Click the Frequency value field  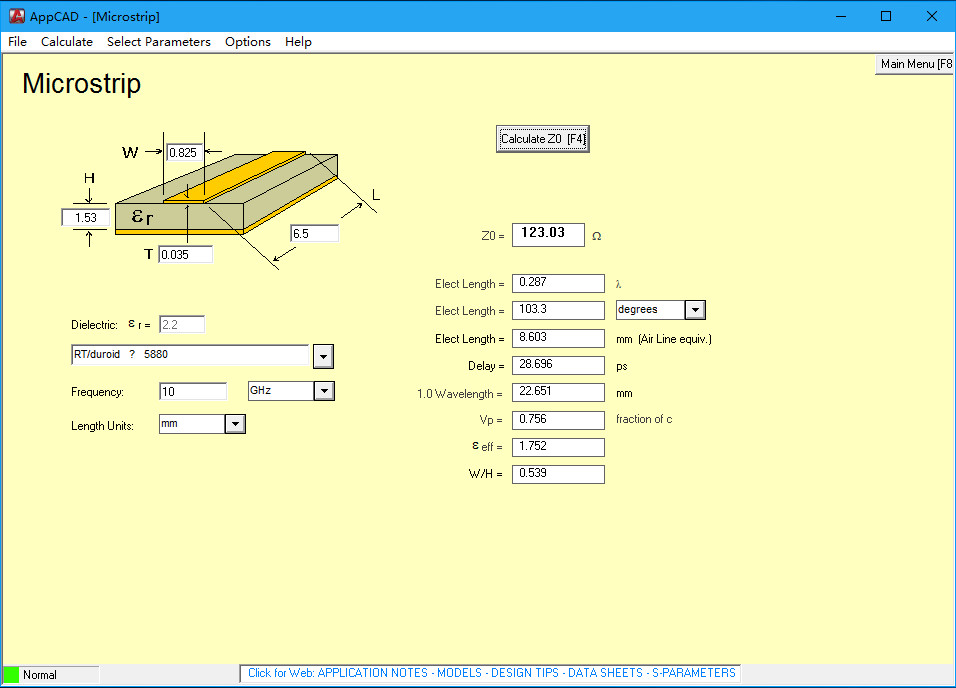tap(193, 391)
